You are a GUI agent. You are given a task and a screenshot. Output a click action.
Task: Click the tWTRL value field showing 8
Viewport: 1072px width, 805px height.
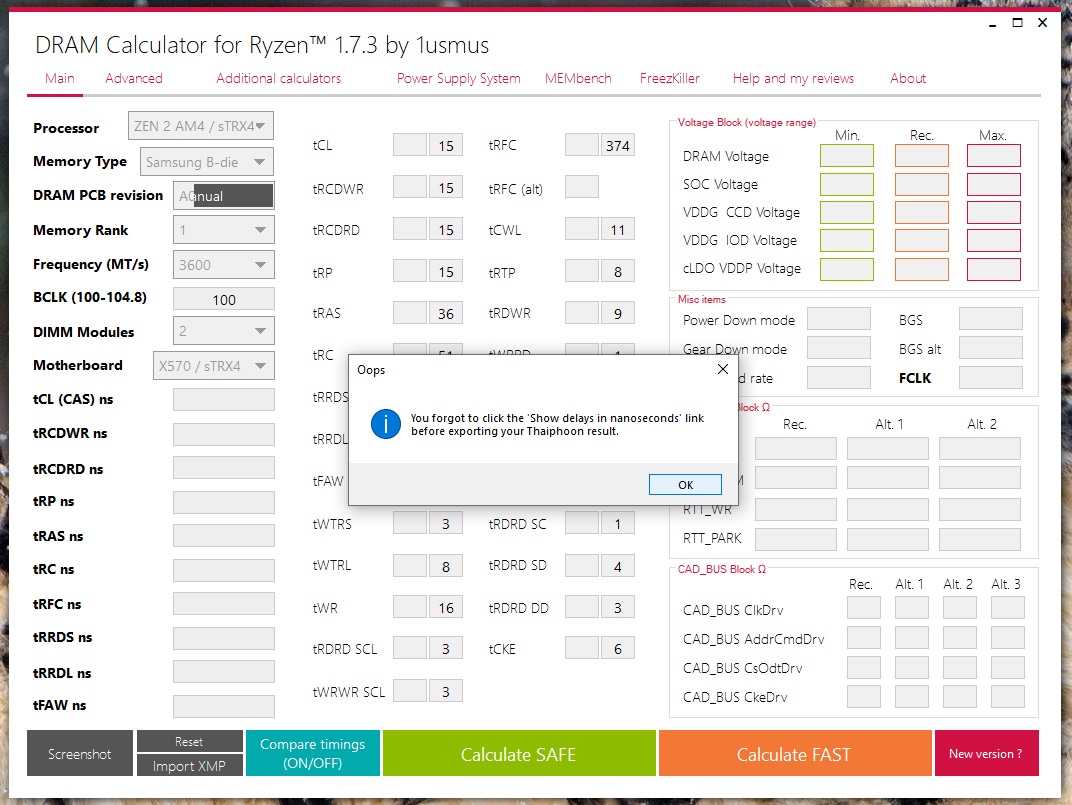pos(446,566)
